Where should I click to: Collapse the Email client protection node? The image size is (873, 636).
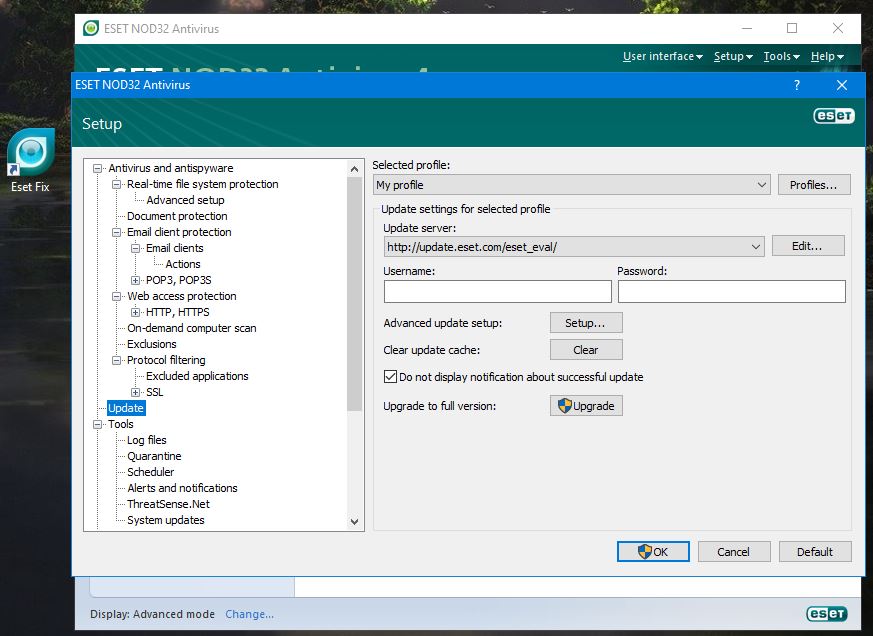[116, 232]
